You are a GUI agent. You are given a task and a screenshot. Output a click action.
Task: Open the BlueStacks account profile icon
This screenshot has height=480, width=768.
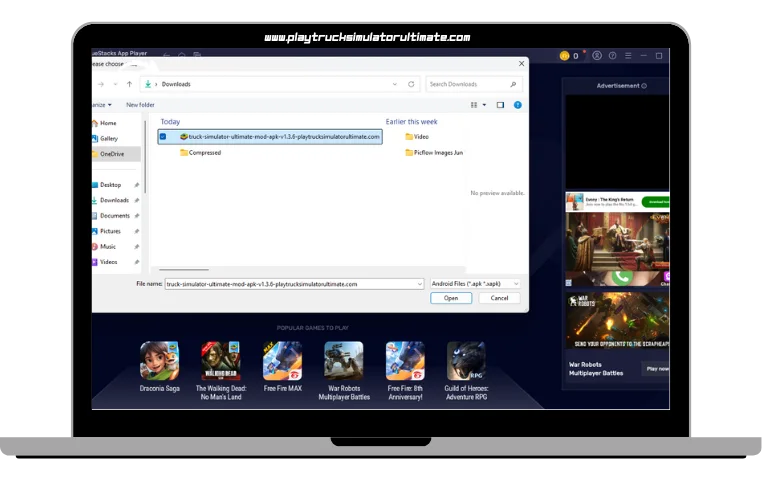coord(597,56)
